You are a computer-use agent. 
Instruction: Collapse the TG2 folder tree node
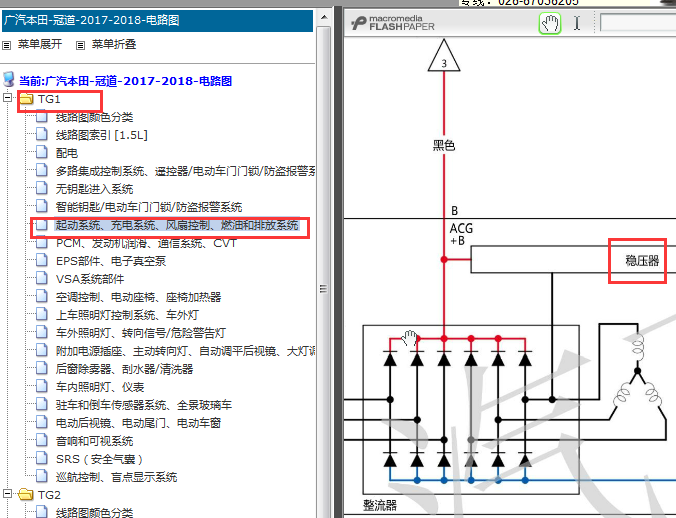(x=7, y=493)
